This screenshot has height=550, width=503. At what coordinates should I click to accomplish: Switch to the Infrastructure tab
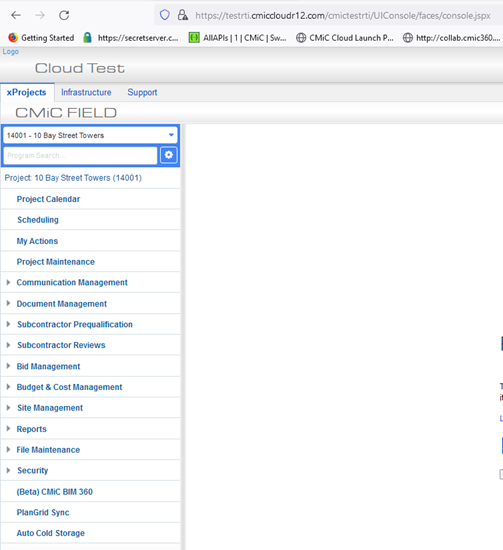pyautogui.click(x=86, y=92)
